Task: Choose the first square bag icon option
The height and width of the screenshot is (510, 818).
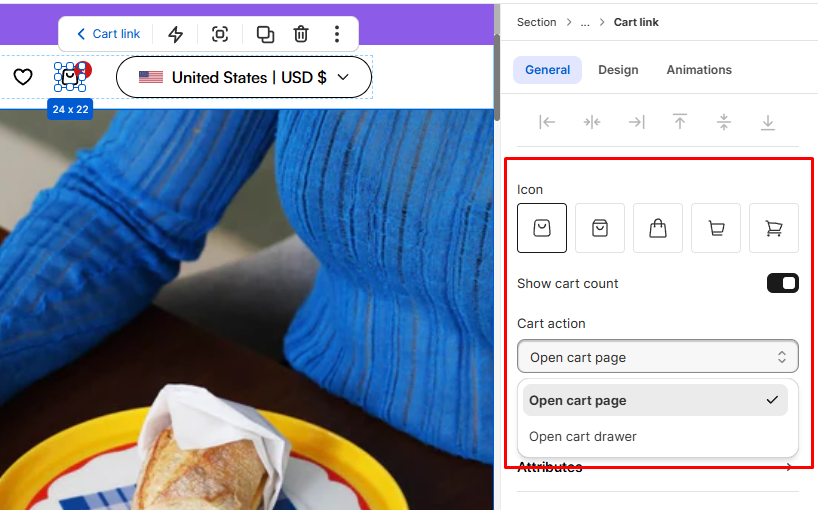Action: tap(542, 228)
